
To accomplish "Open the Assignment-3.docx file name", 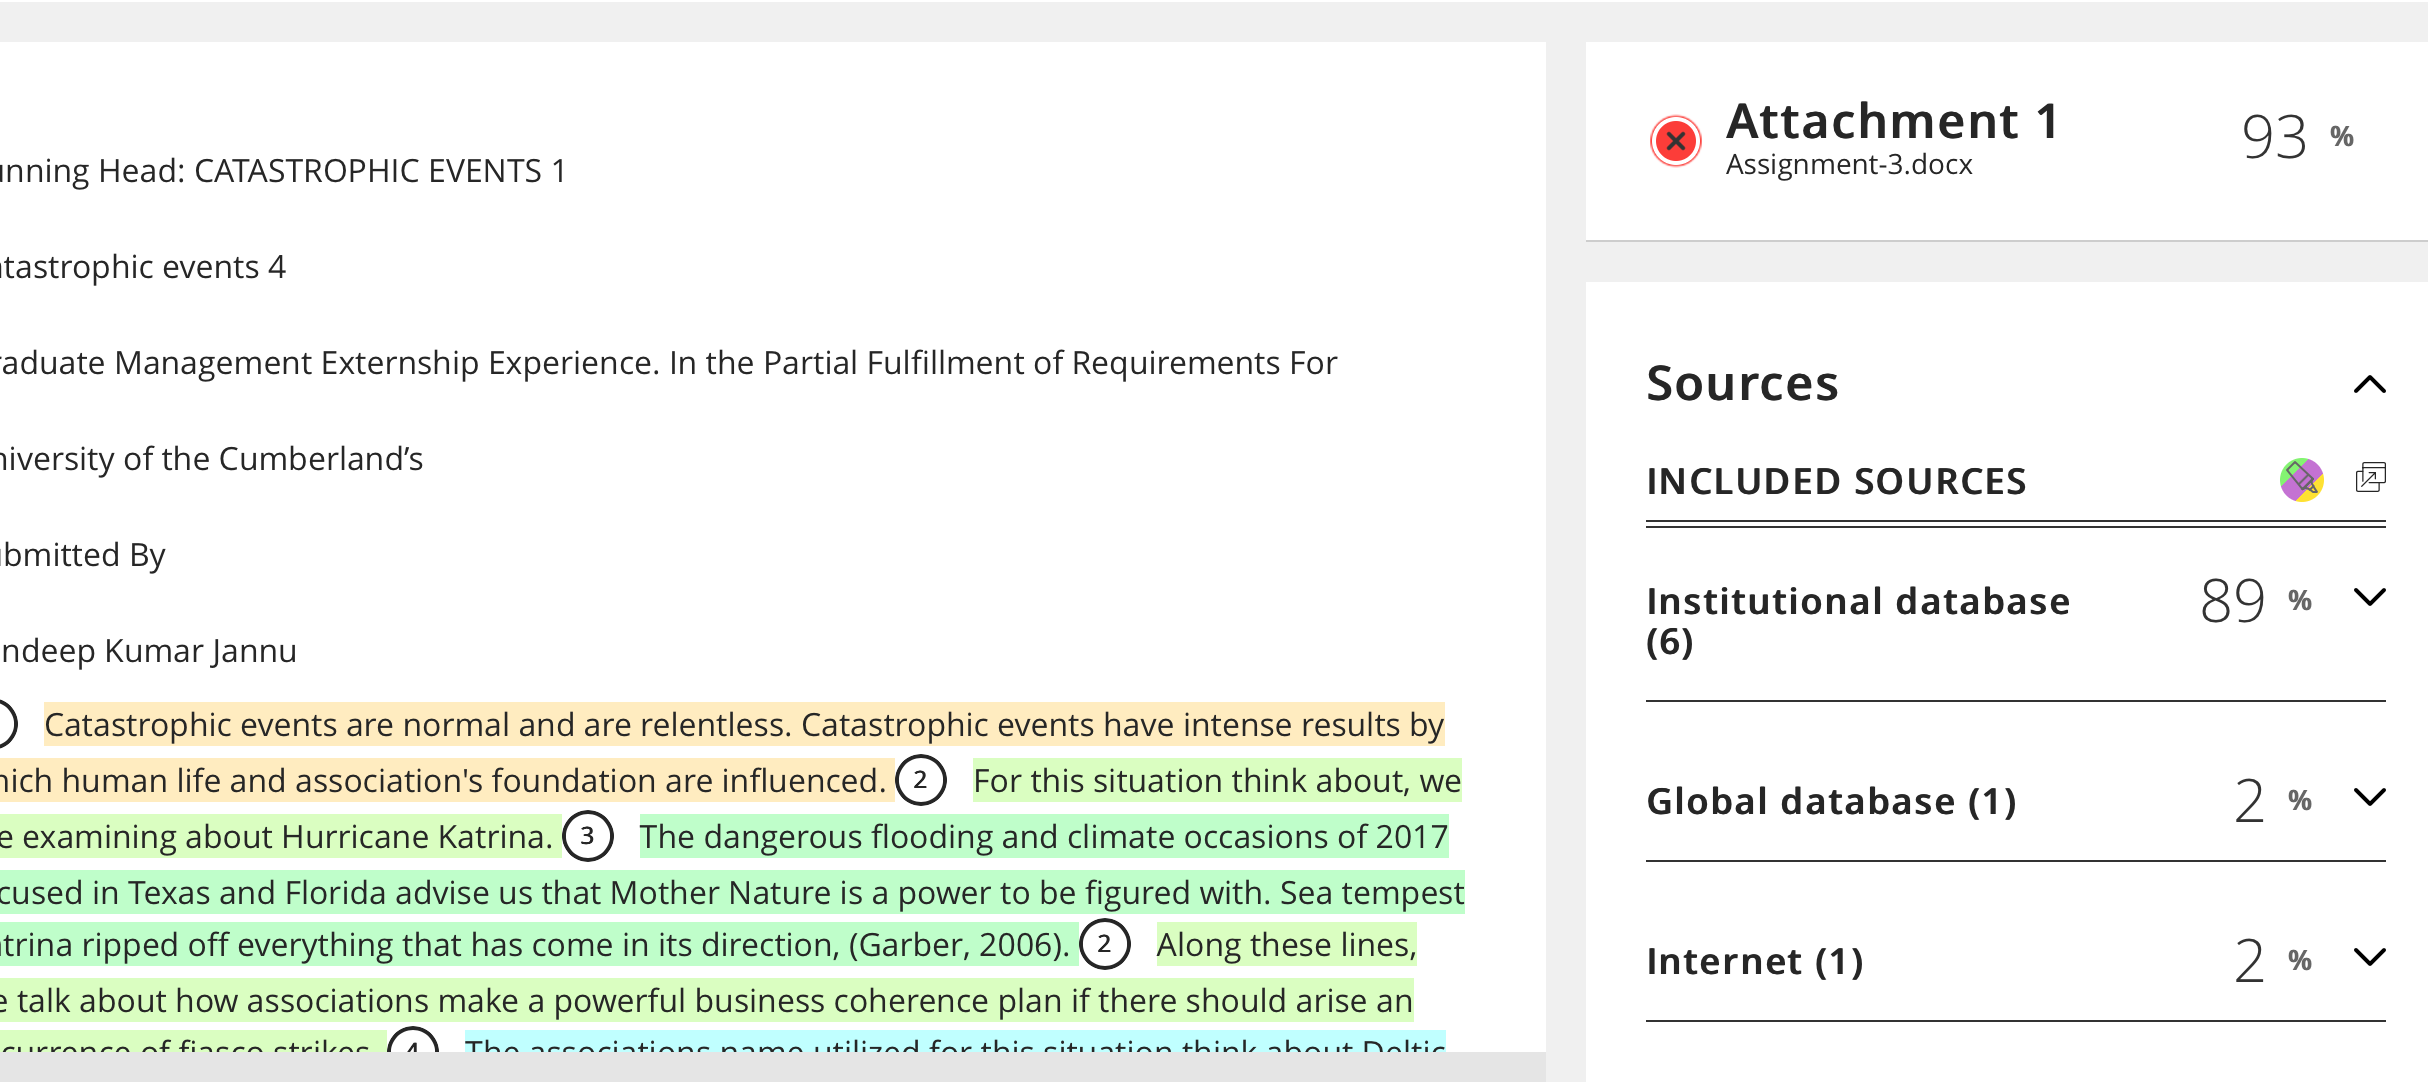I will click(1849, 164).
